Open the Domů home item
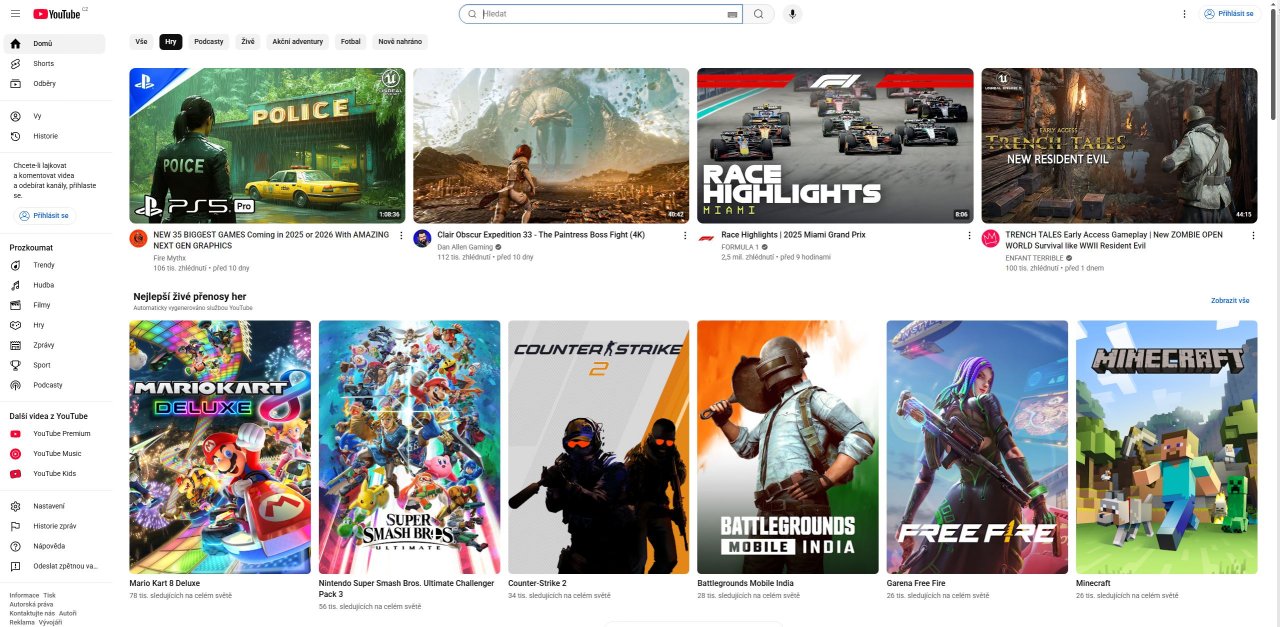The width and height of the screenshot is (1280, 627). point(54,43)
